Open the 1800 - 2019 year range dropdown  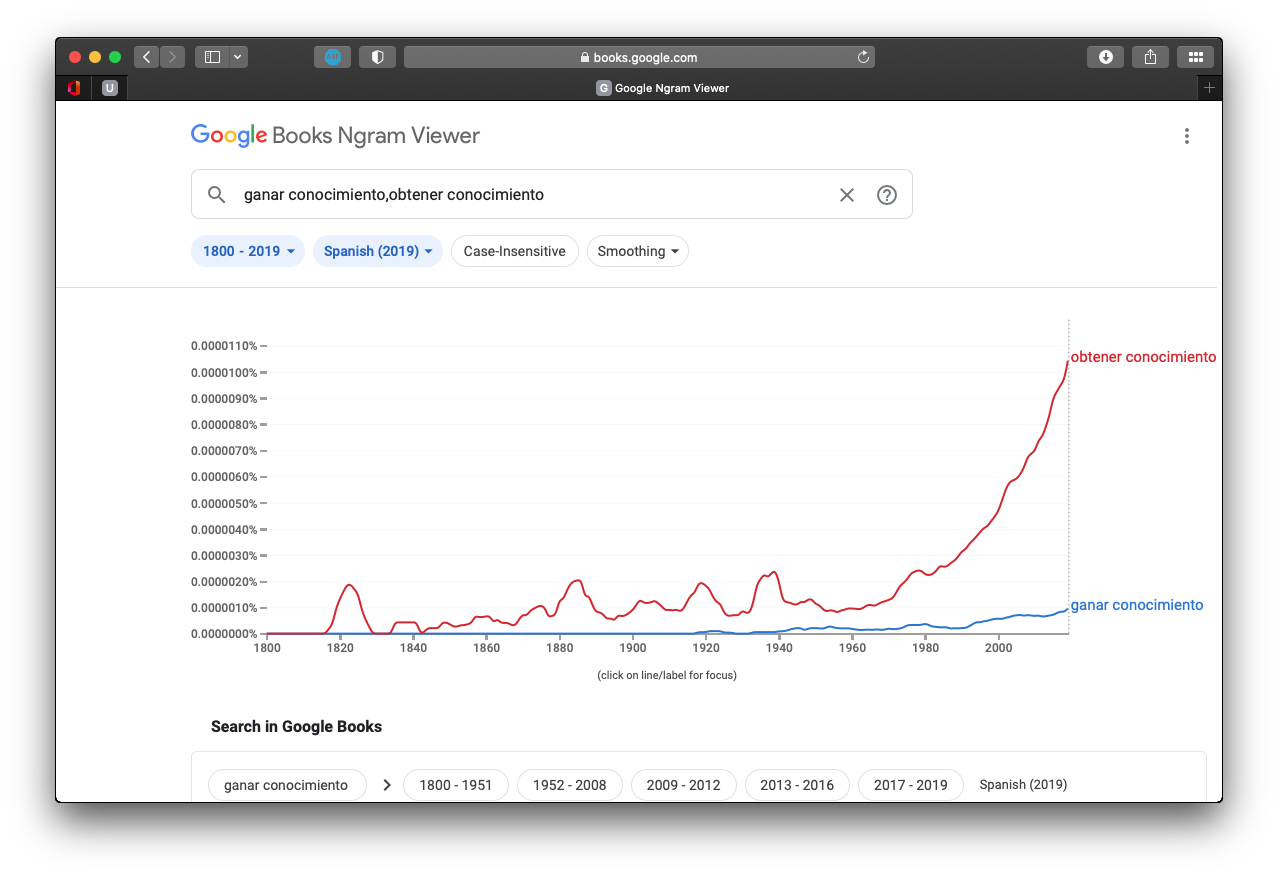coord(248,251)
